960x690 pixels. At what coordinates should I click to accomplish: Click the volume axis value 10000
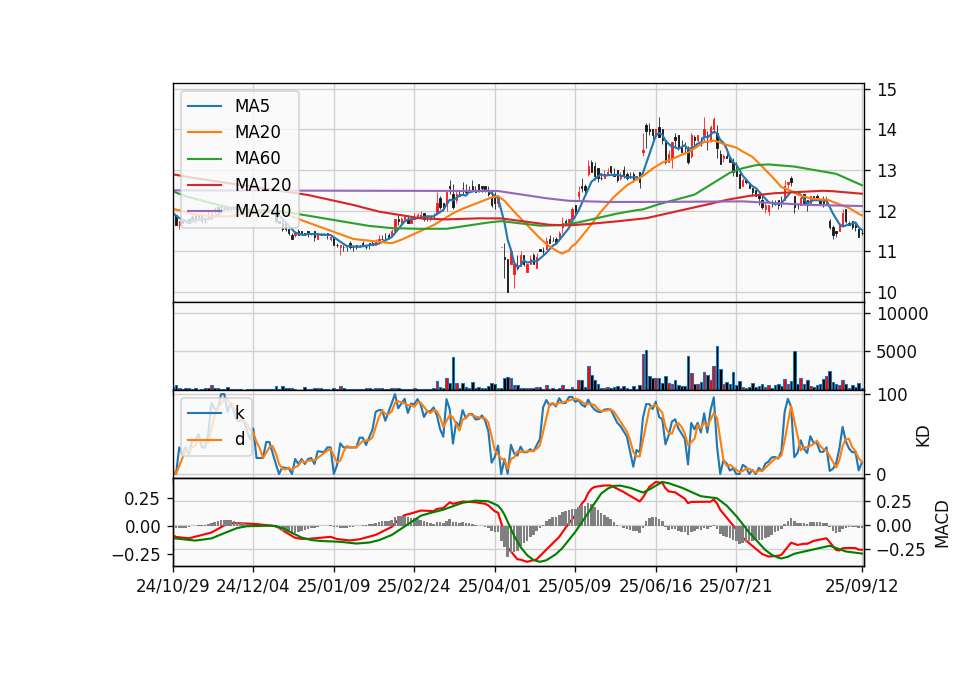pyautogui.click(x=903, y=314)
